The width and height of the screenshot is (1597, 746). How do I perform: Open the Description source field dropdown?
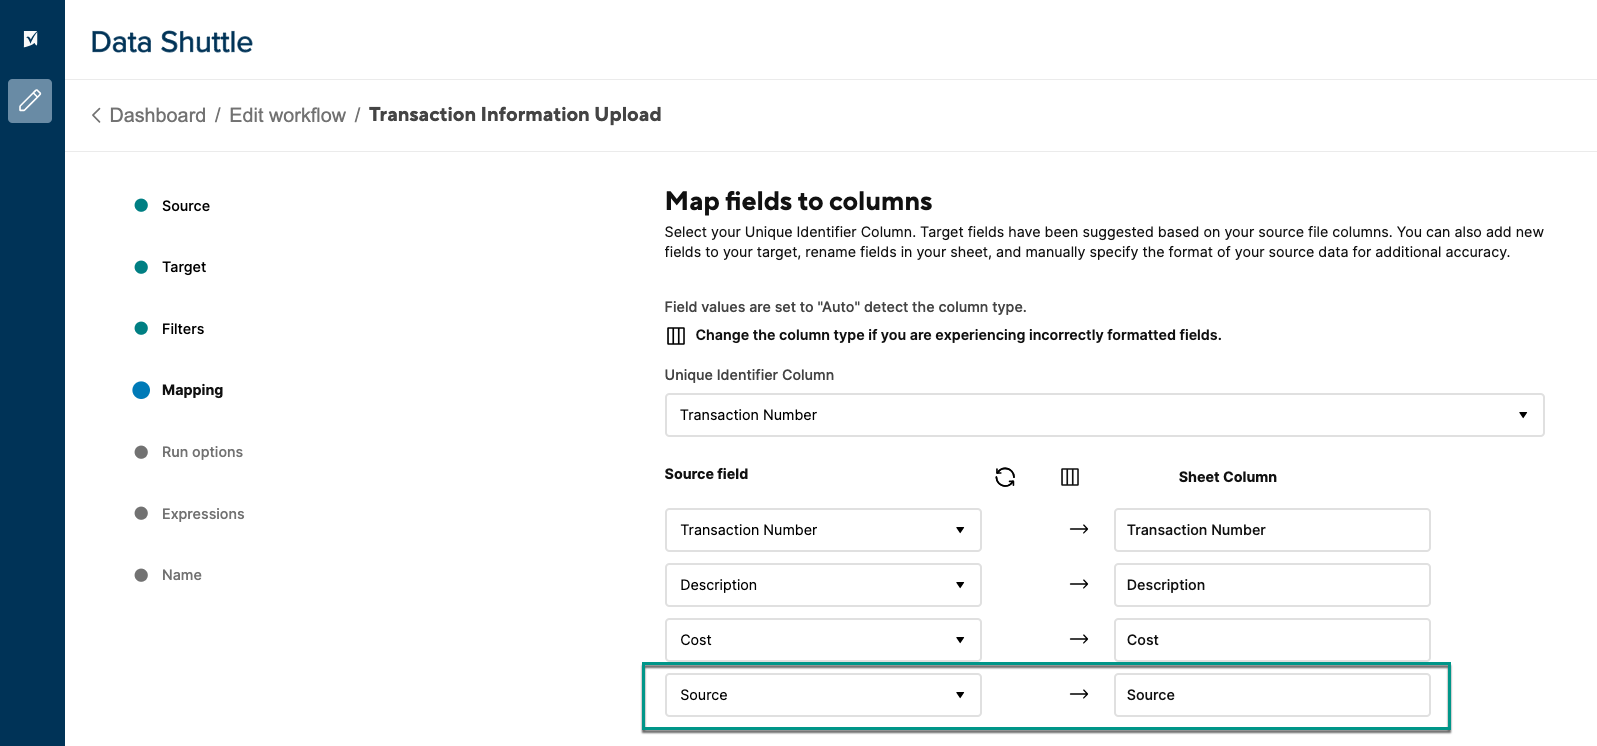click(823, 585)
